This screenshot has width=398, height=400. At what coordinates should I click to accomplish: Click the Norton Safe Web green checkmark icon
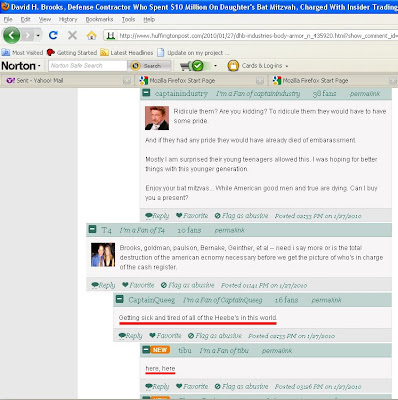click(x=197, y=66)
